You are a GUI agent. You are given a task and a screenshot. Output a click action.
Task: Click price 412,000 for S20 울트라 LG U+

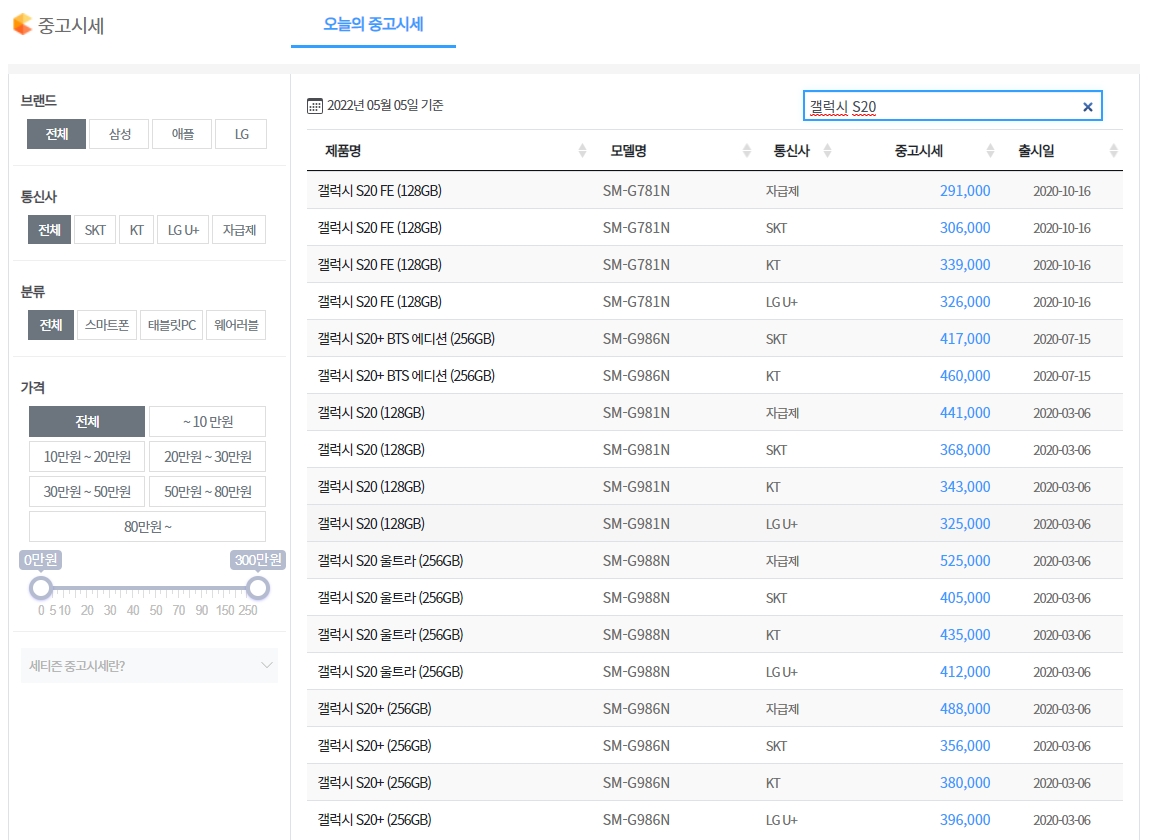click(x=965, y=672)
